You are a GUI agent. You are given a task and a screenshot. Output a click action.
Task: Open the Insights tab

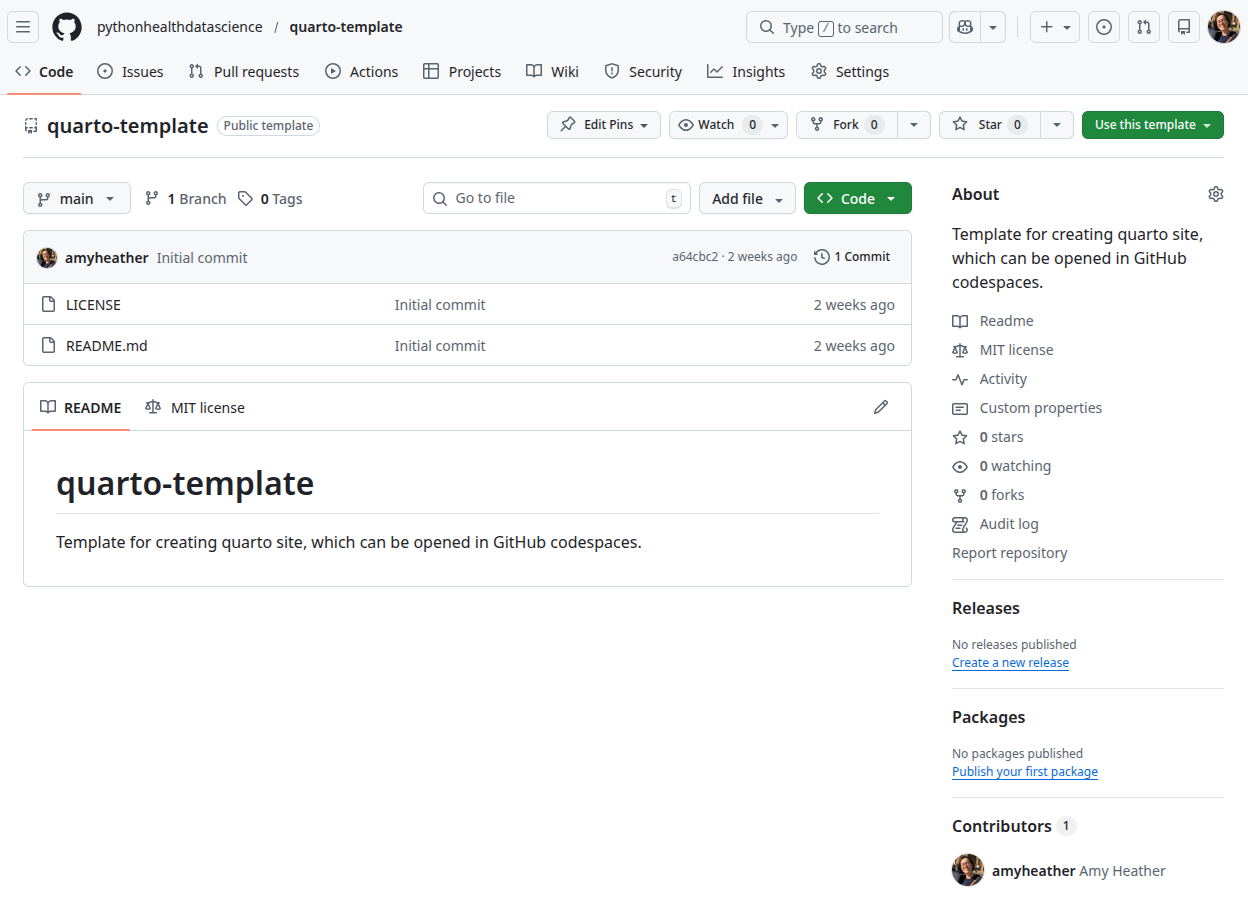746,71
